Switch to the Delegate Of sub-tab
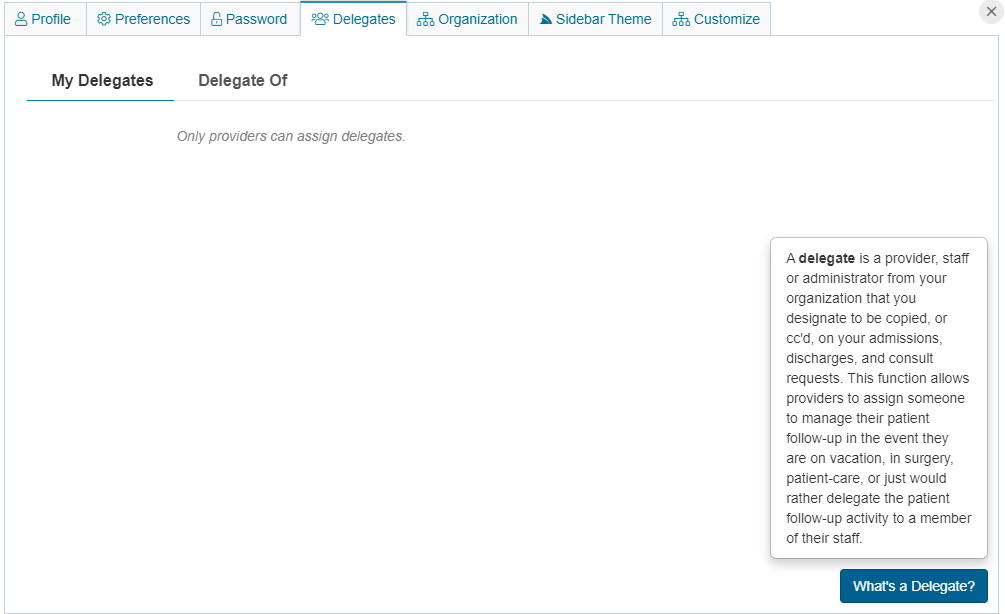Image resolution: width=1005 pixels, height=614 pixels. [x=242, y=81]
